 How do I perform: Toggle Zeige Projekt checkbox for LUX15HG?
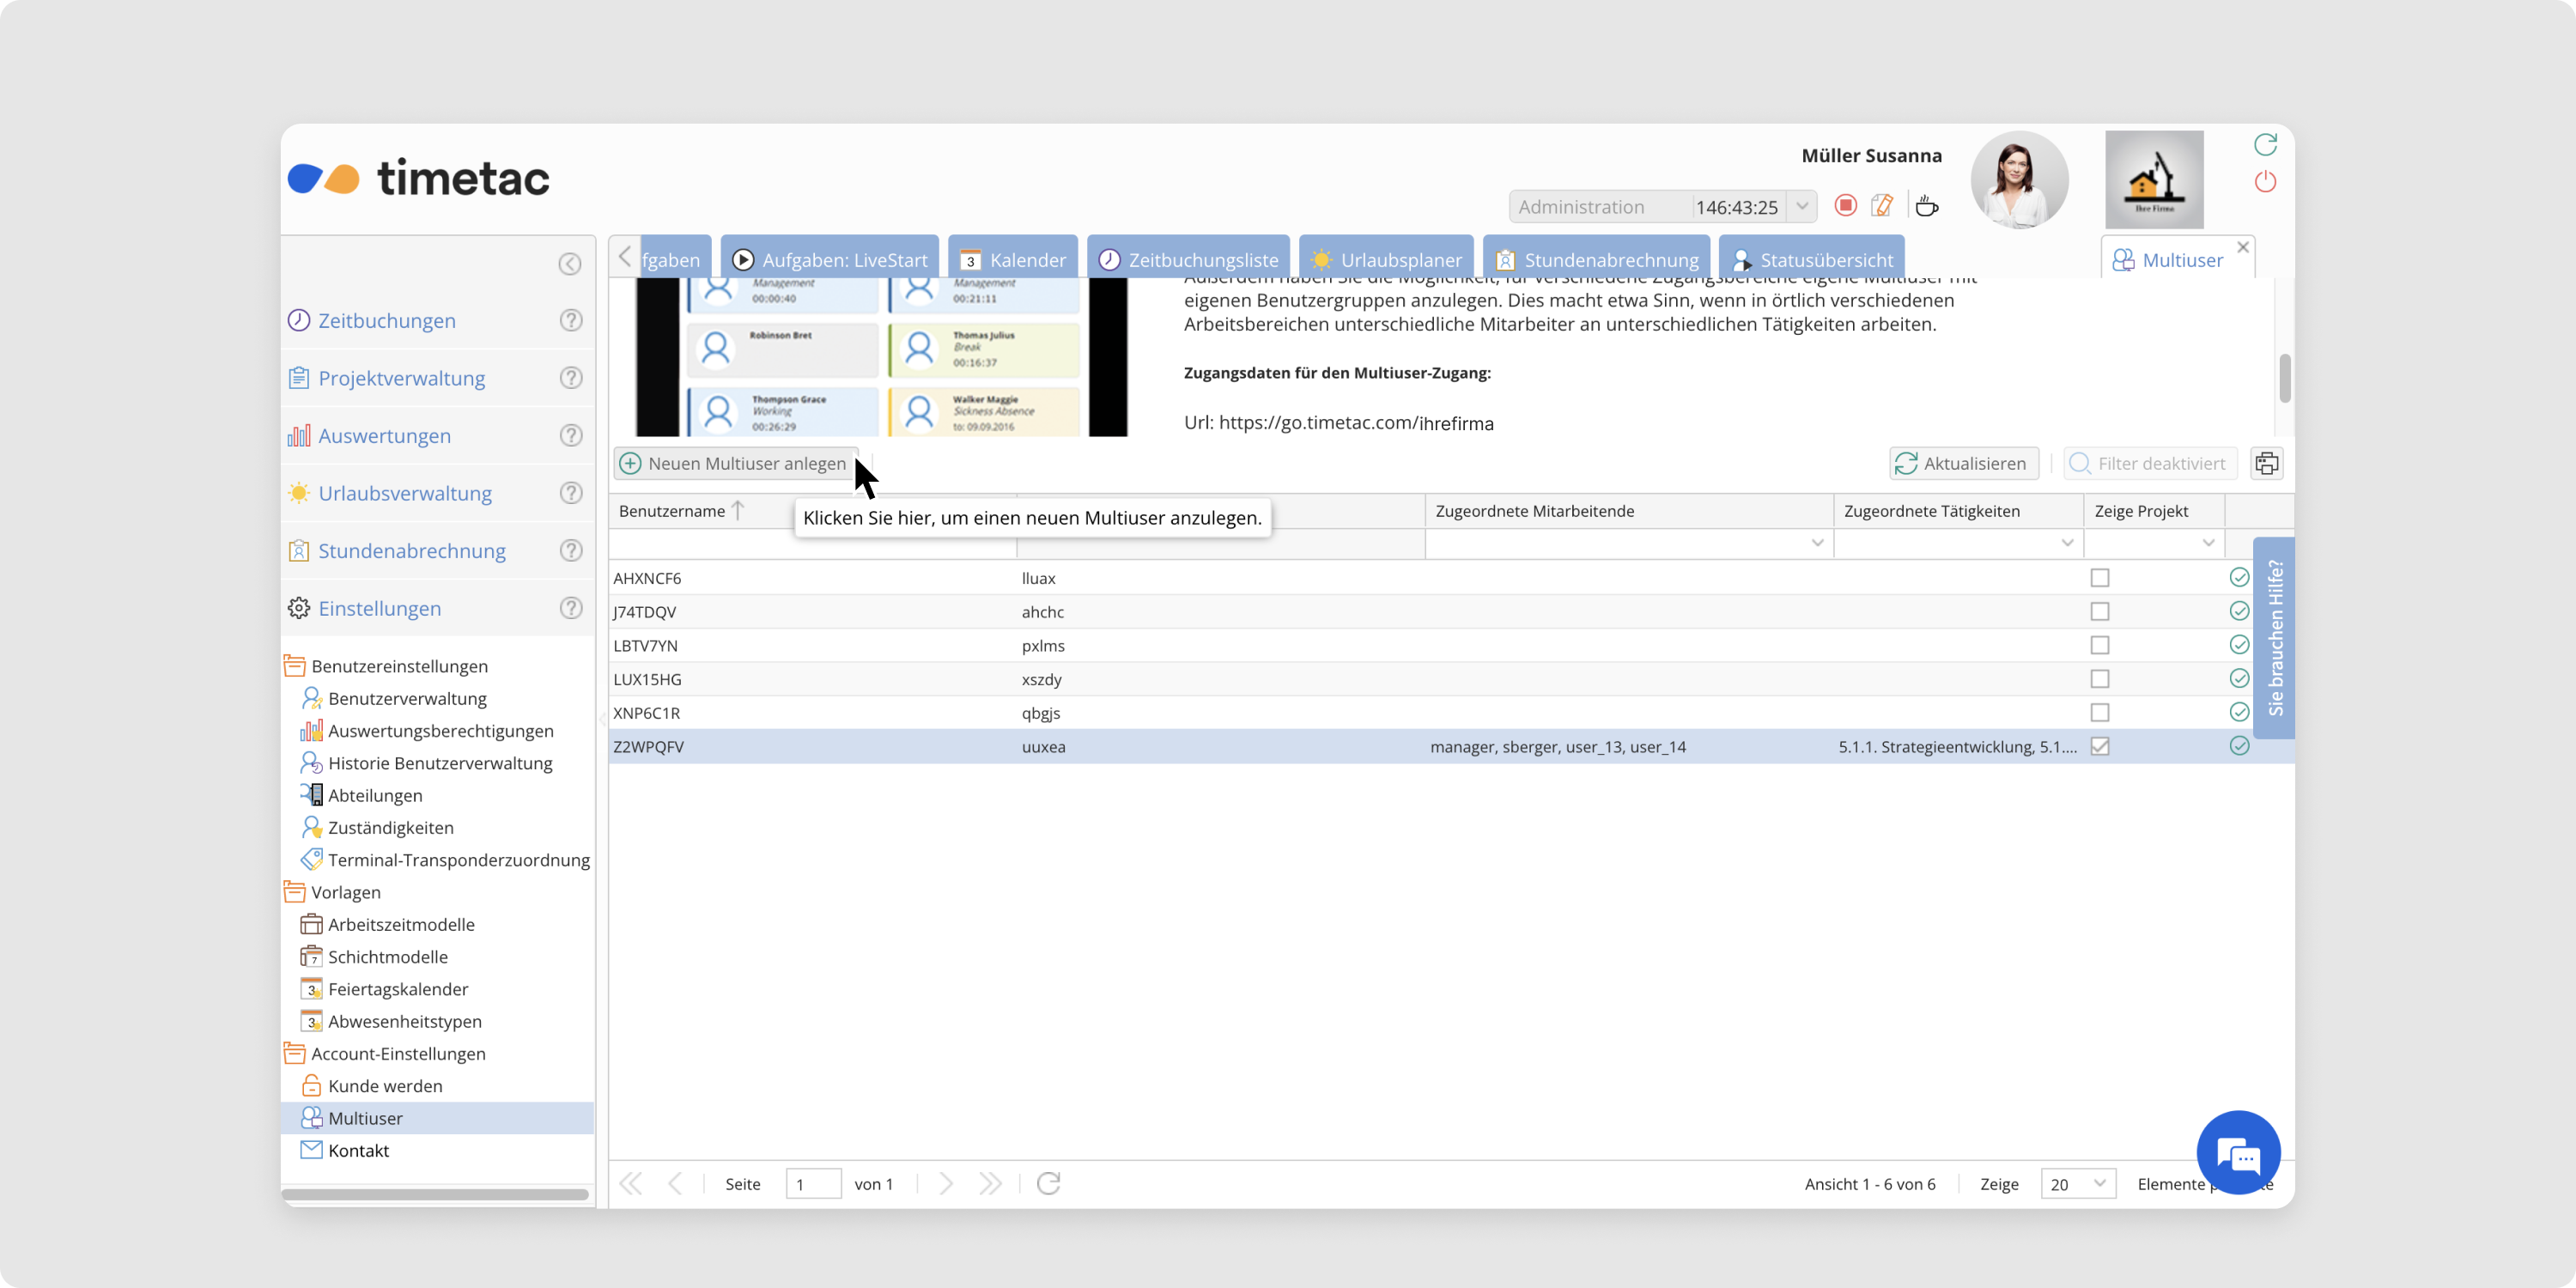coord(2100,679)
